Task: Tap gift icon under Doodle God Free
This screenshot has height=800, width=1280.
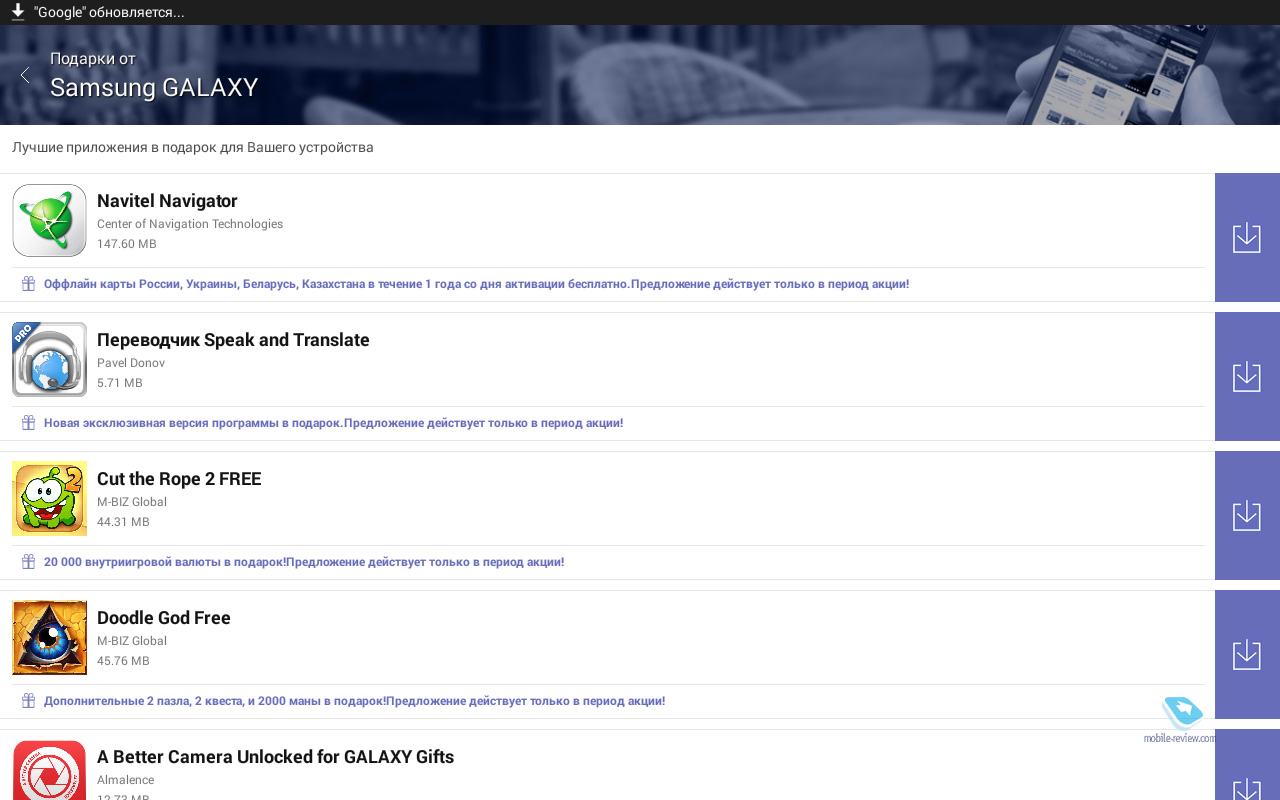Action: coord(29,701)
